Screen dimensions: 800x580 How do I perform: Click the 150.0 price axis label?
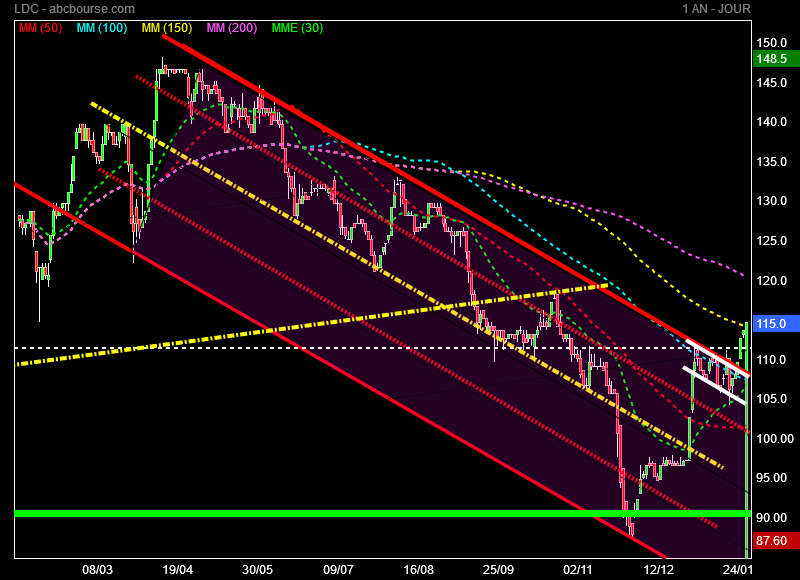click(x=771, y=43)
